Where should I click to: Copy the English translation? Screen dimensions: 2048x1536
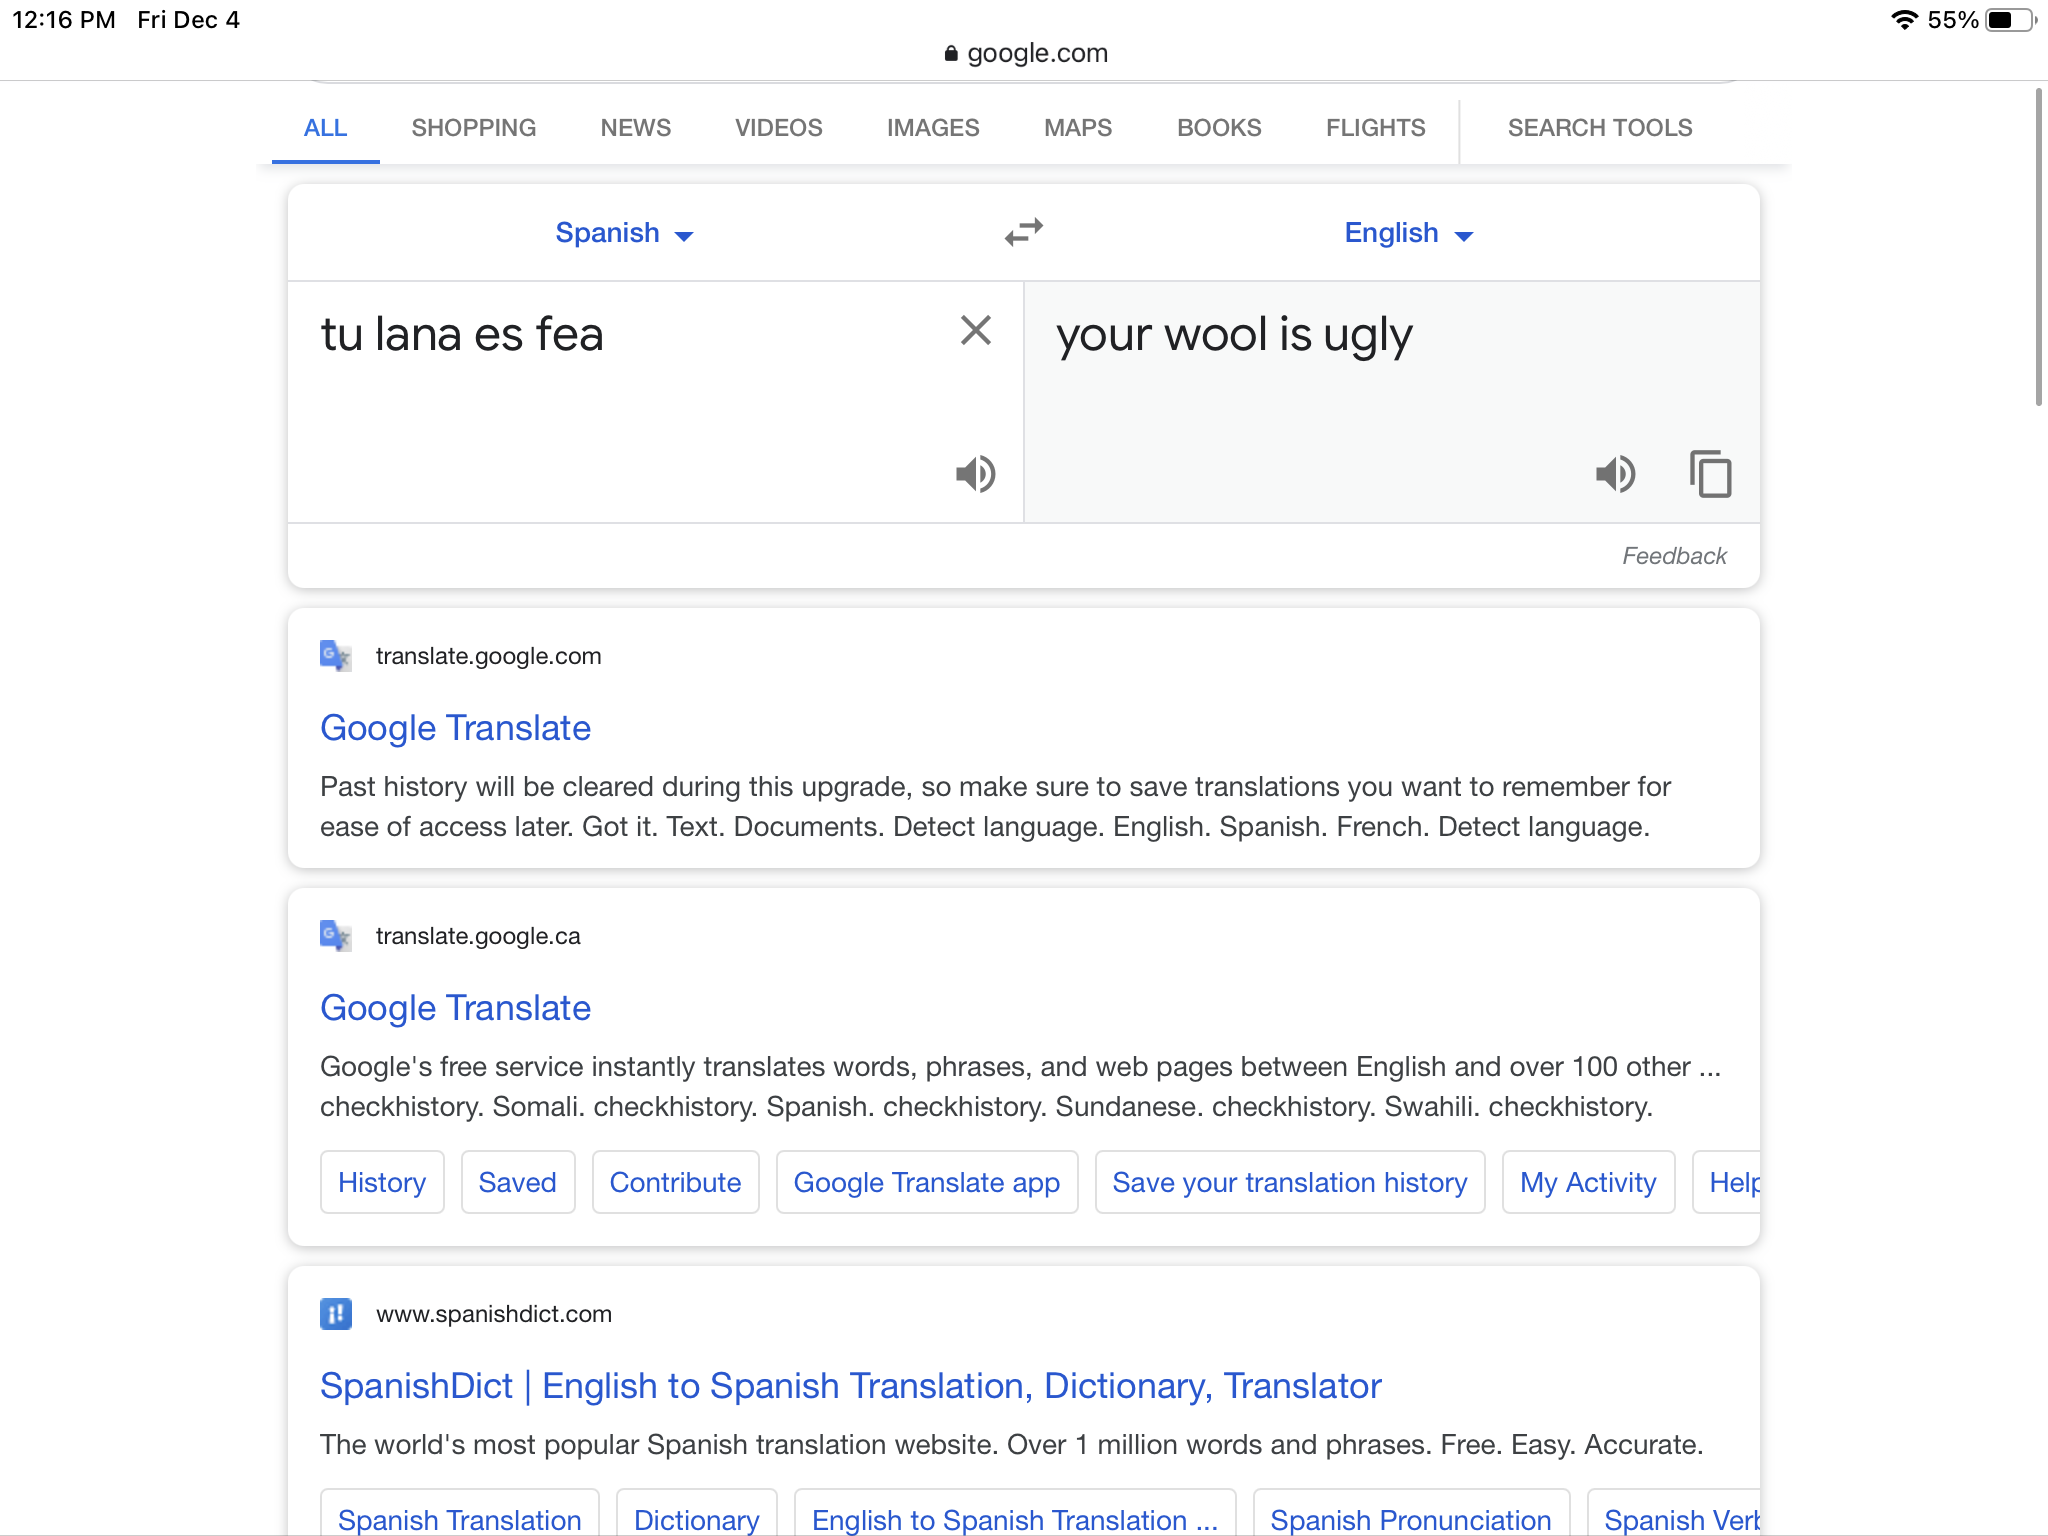click(x=1710, y=473)
